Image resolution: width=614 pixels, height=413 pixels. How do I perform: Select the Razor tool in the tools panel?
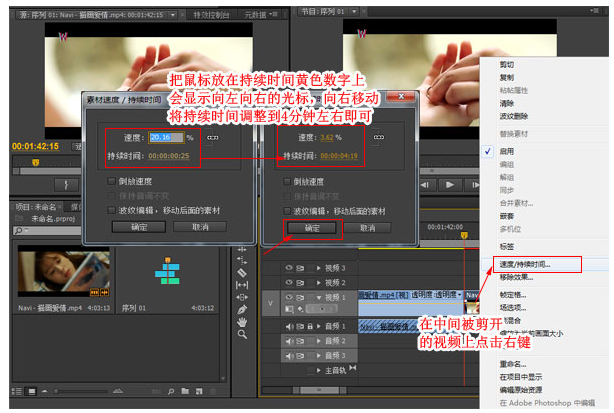coord(242,273)
